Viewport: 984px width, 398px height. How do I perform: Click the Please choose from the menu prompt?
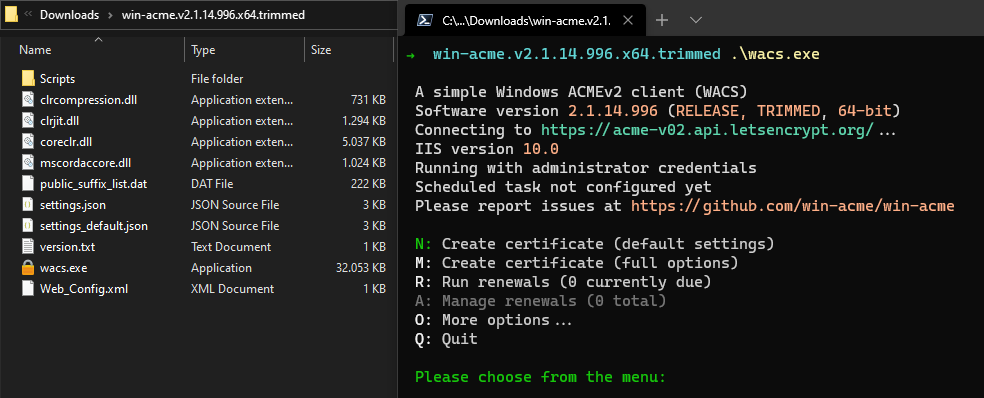tap(540, 377)
